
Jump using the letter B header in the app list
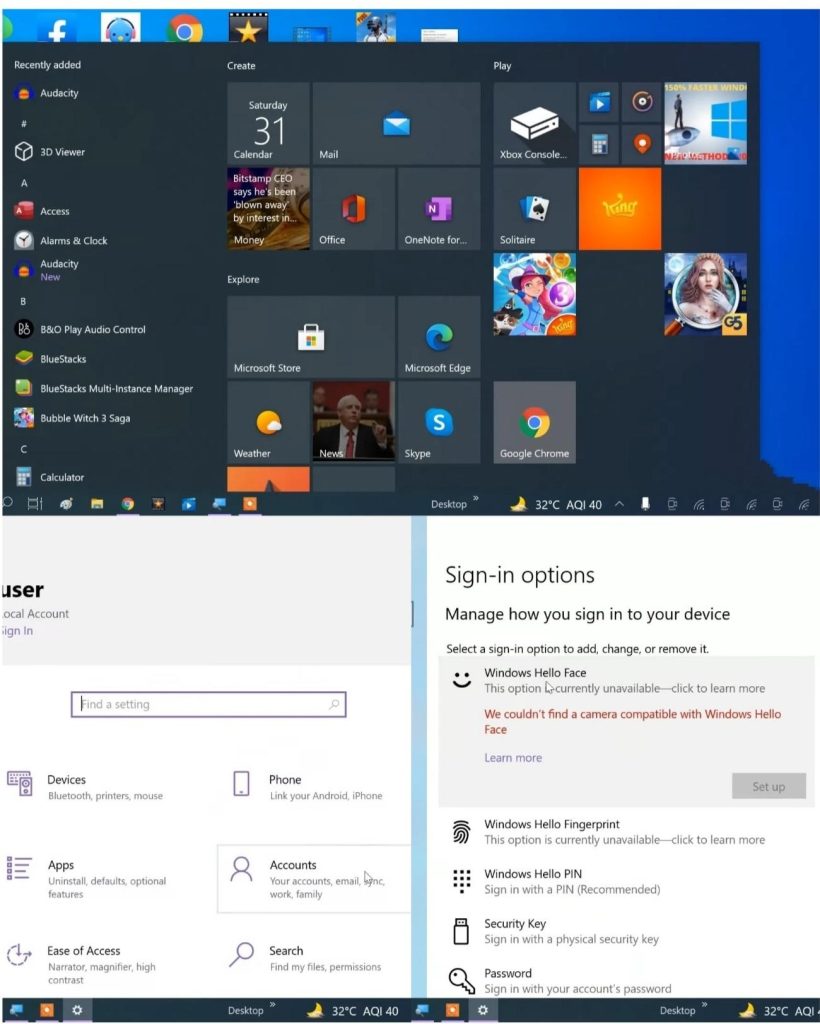24,301
